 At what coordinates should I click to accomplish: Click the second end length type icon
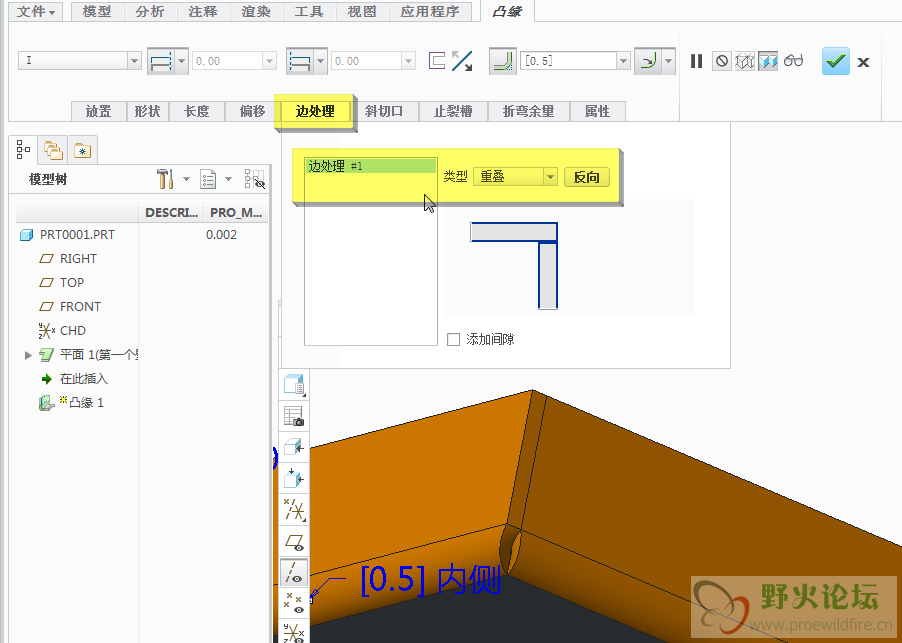coord(300,61)
